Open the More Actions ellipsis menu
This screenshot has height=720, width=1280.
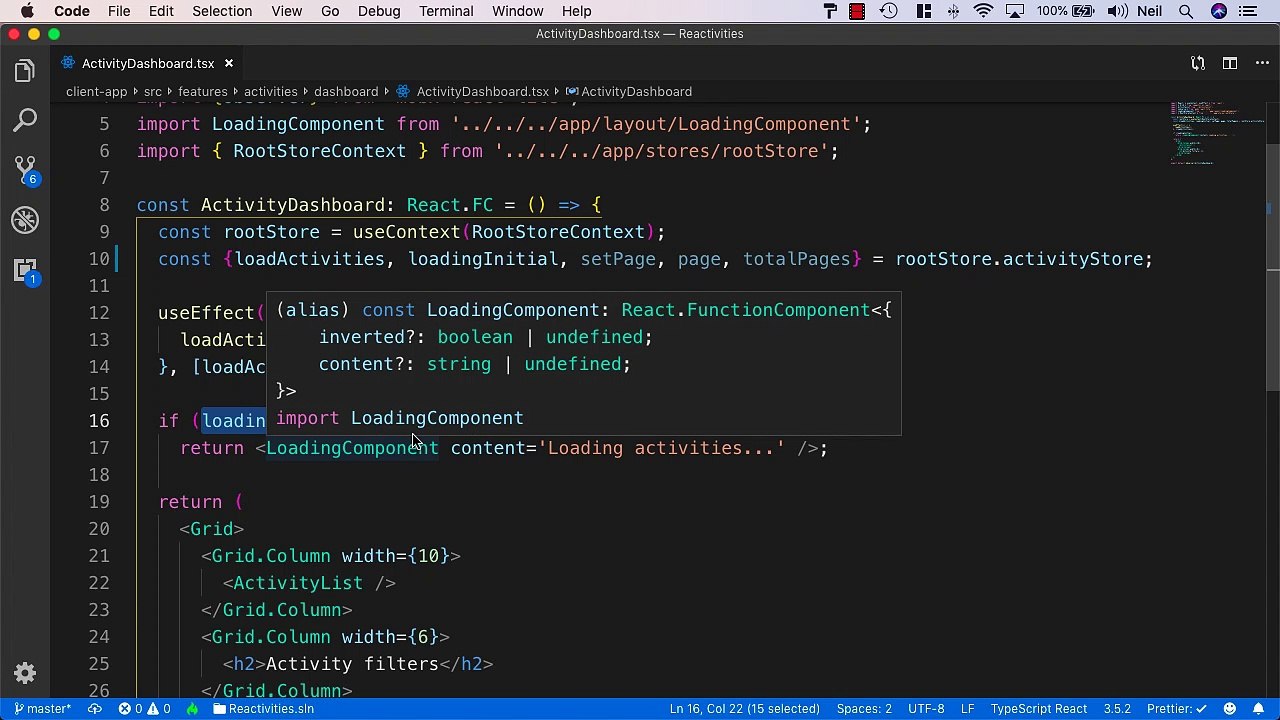(1259, 63)
